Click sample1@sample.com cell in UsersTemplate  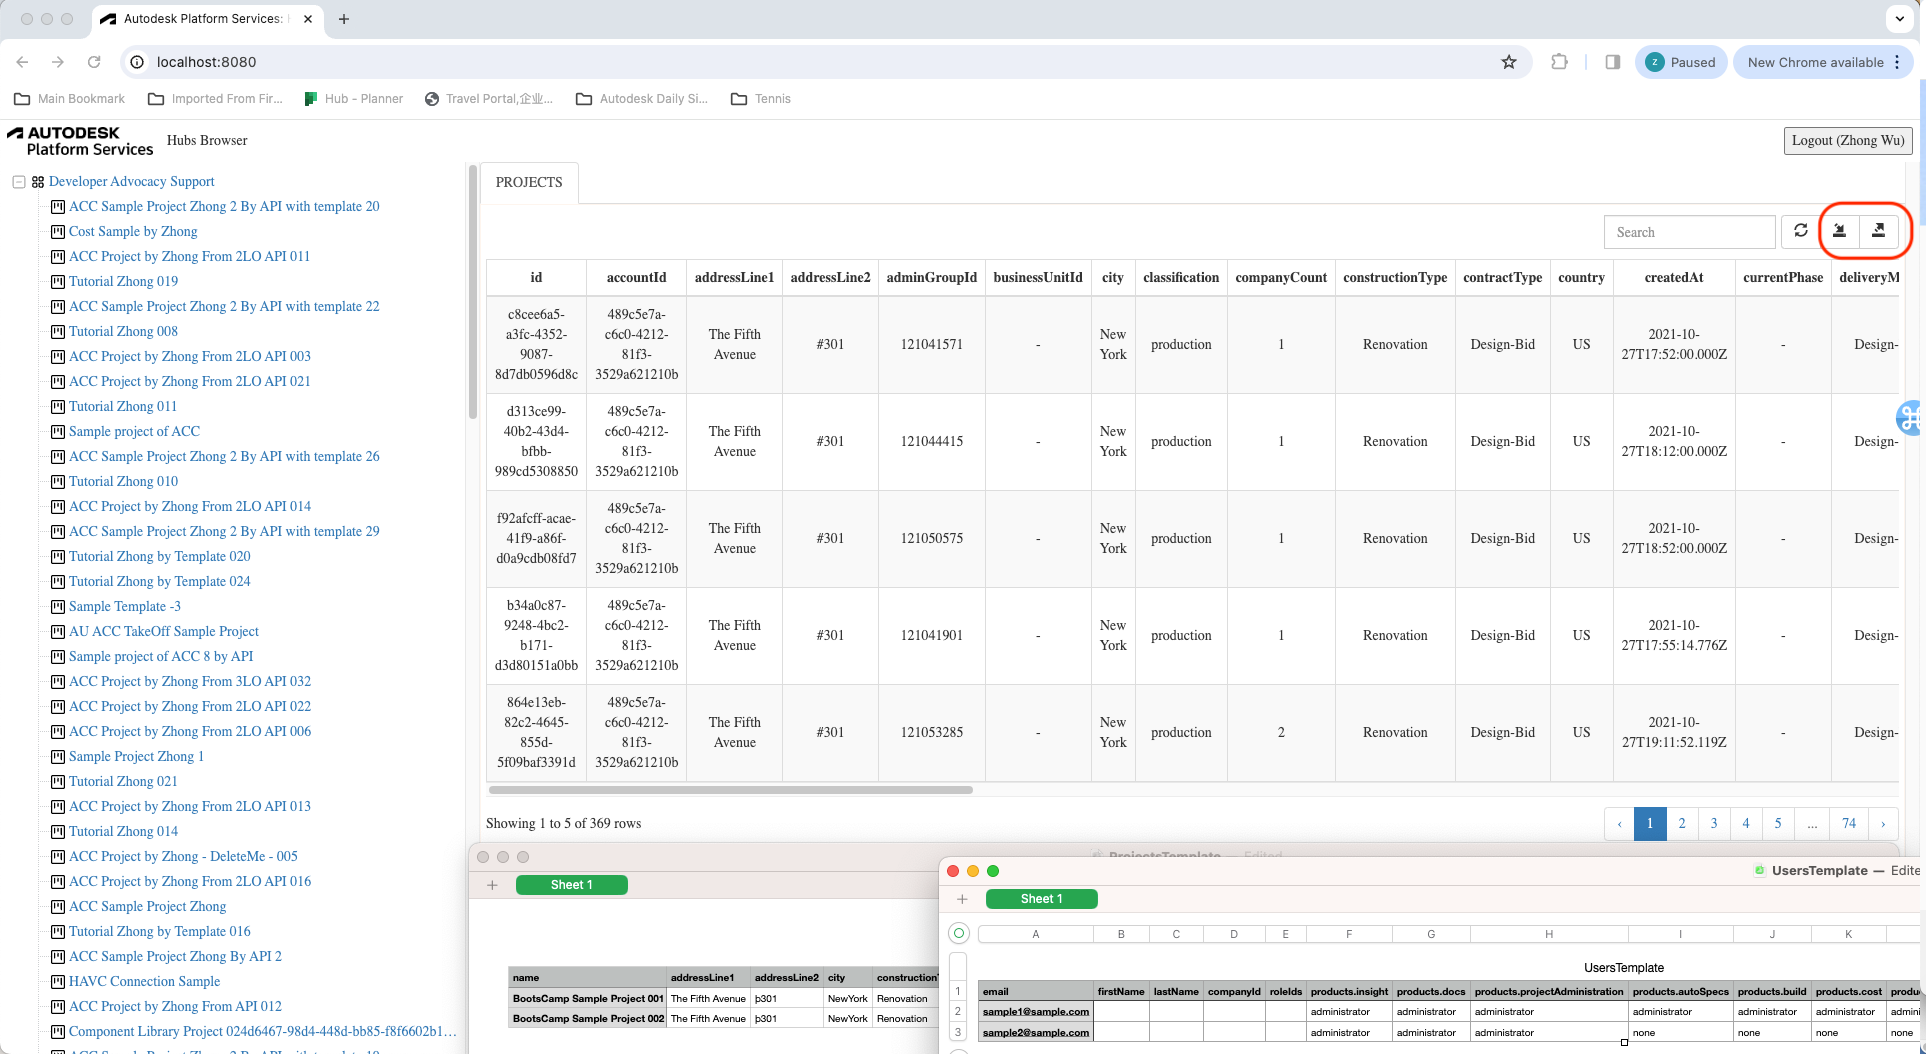[1036, 1012]
